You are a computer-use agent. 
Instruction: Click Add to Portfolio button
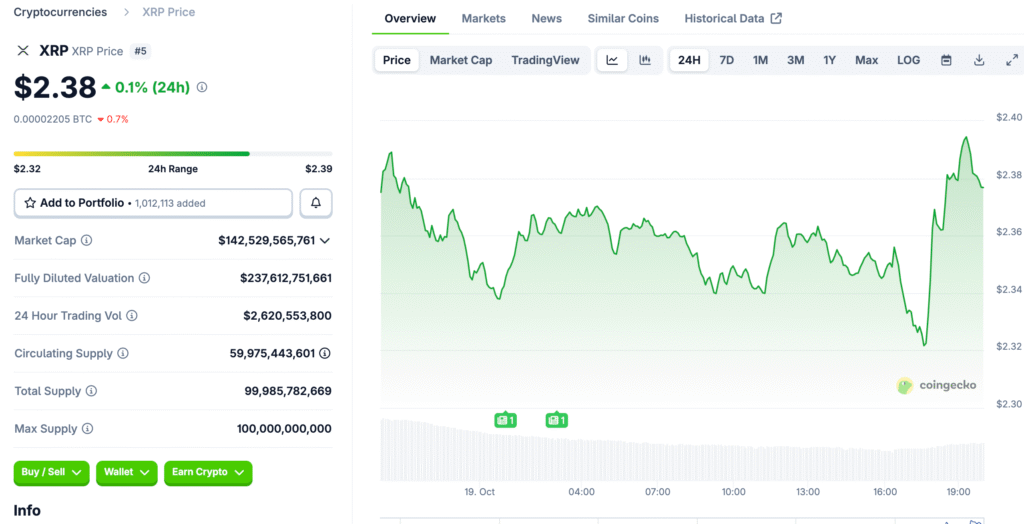click(153, 203)
